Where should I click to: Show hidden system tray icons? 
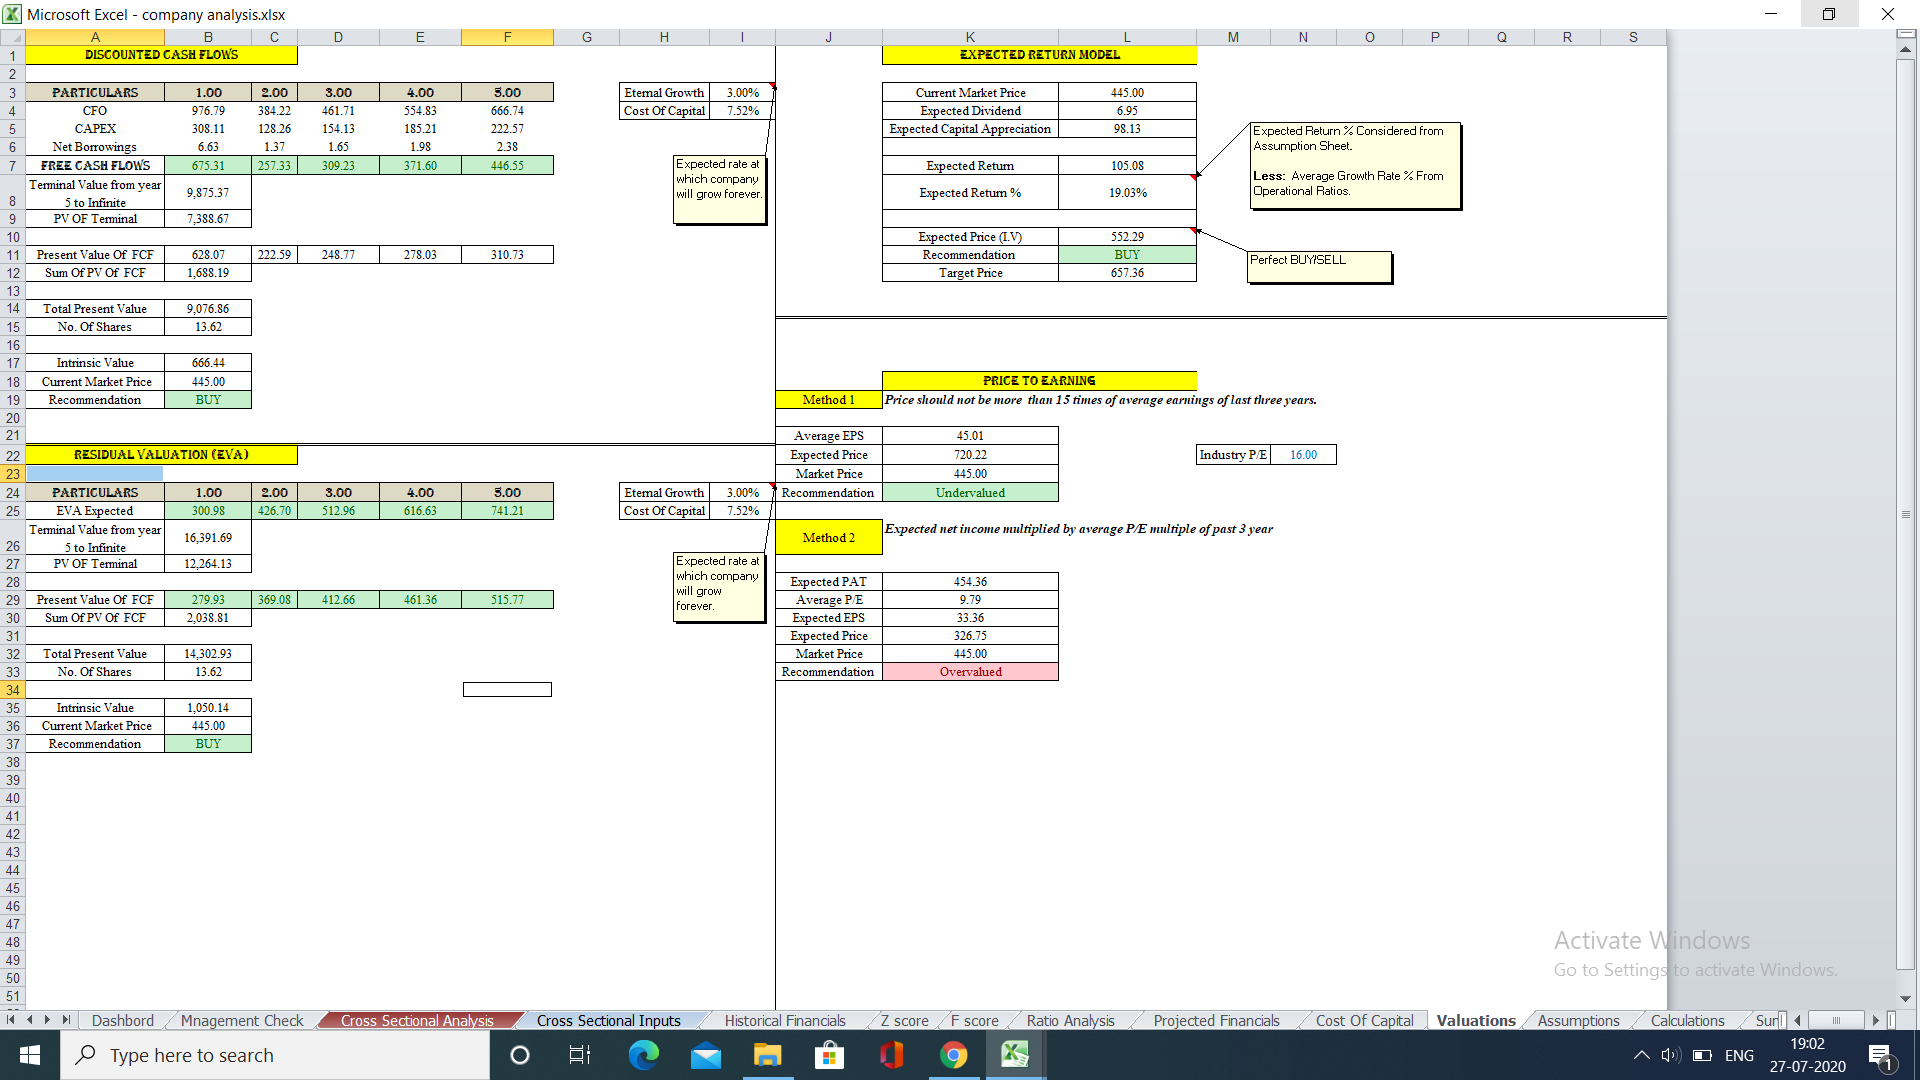click(x=1641, y=1055)
